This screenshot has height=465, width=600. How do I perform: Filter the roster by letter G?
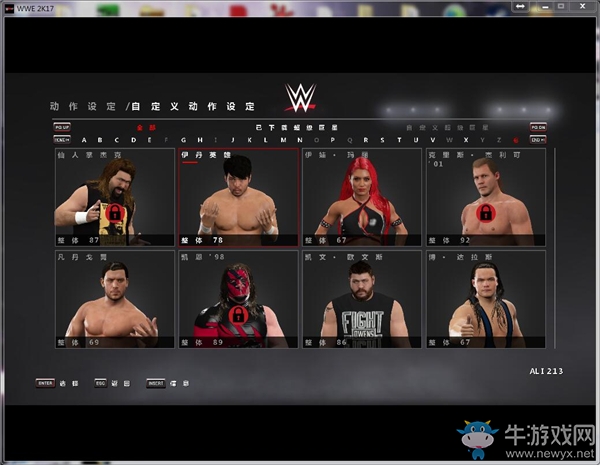pyautogui.click(x=183, y=140)
